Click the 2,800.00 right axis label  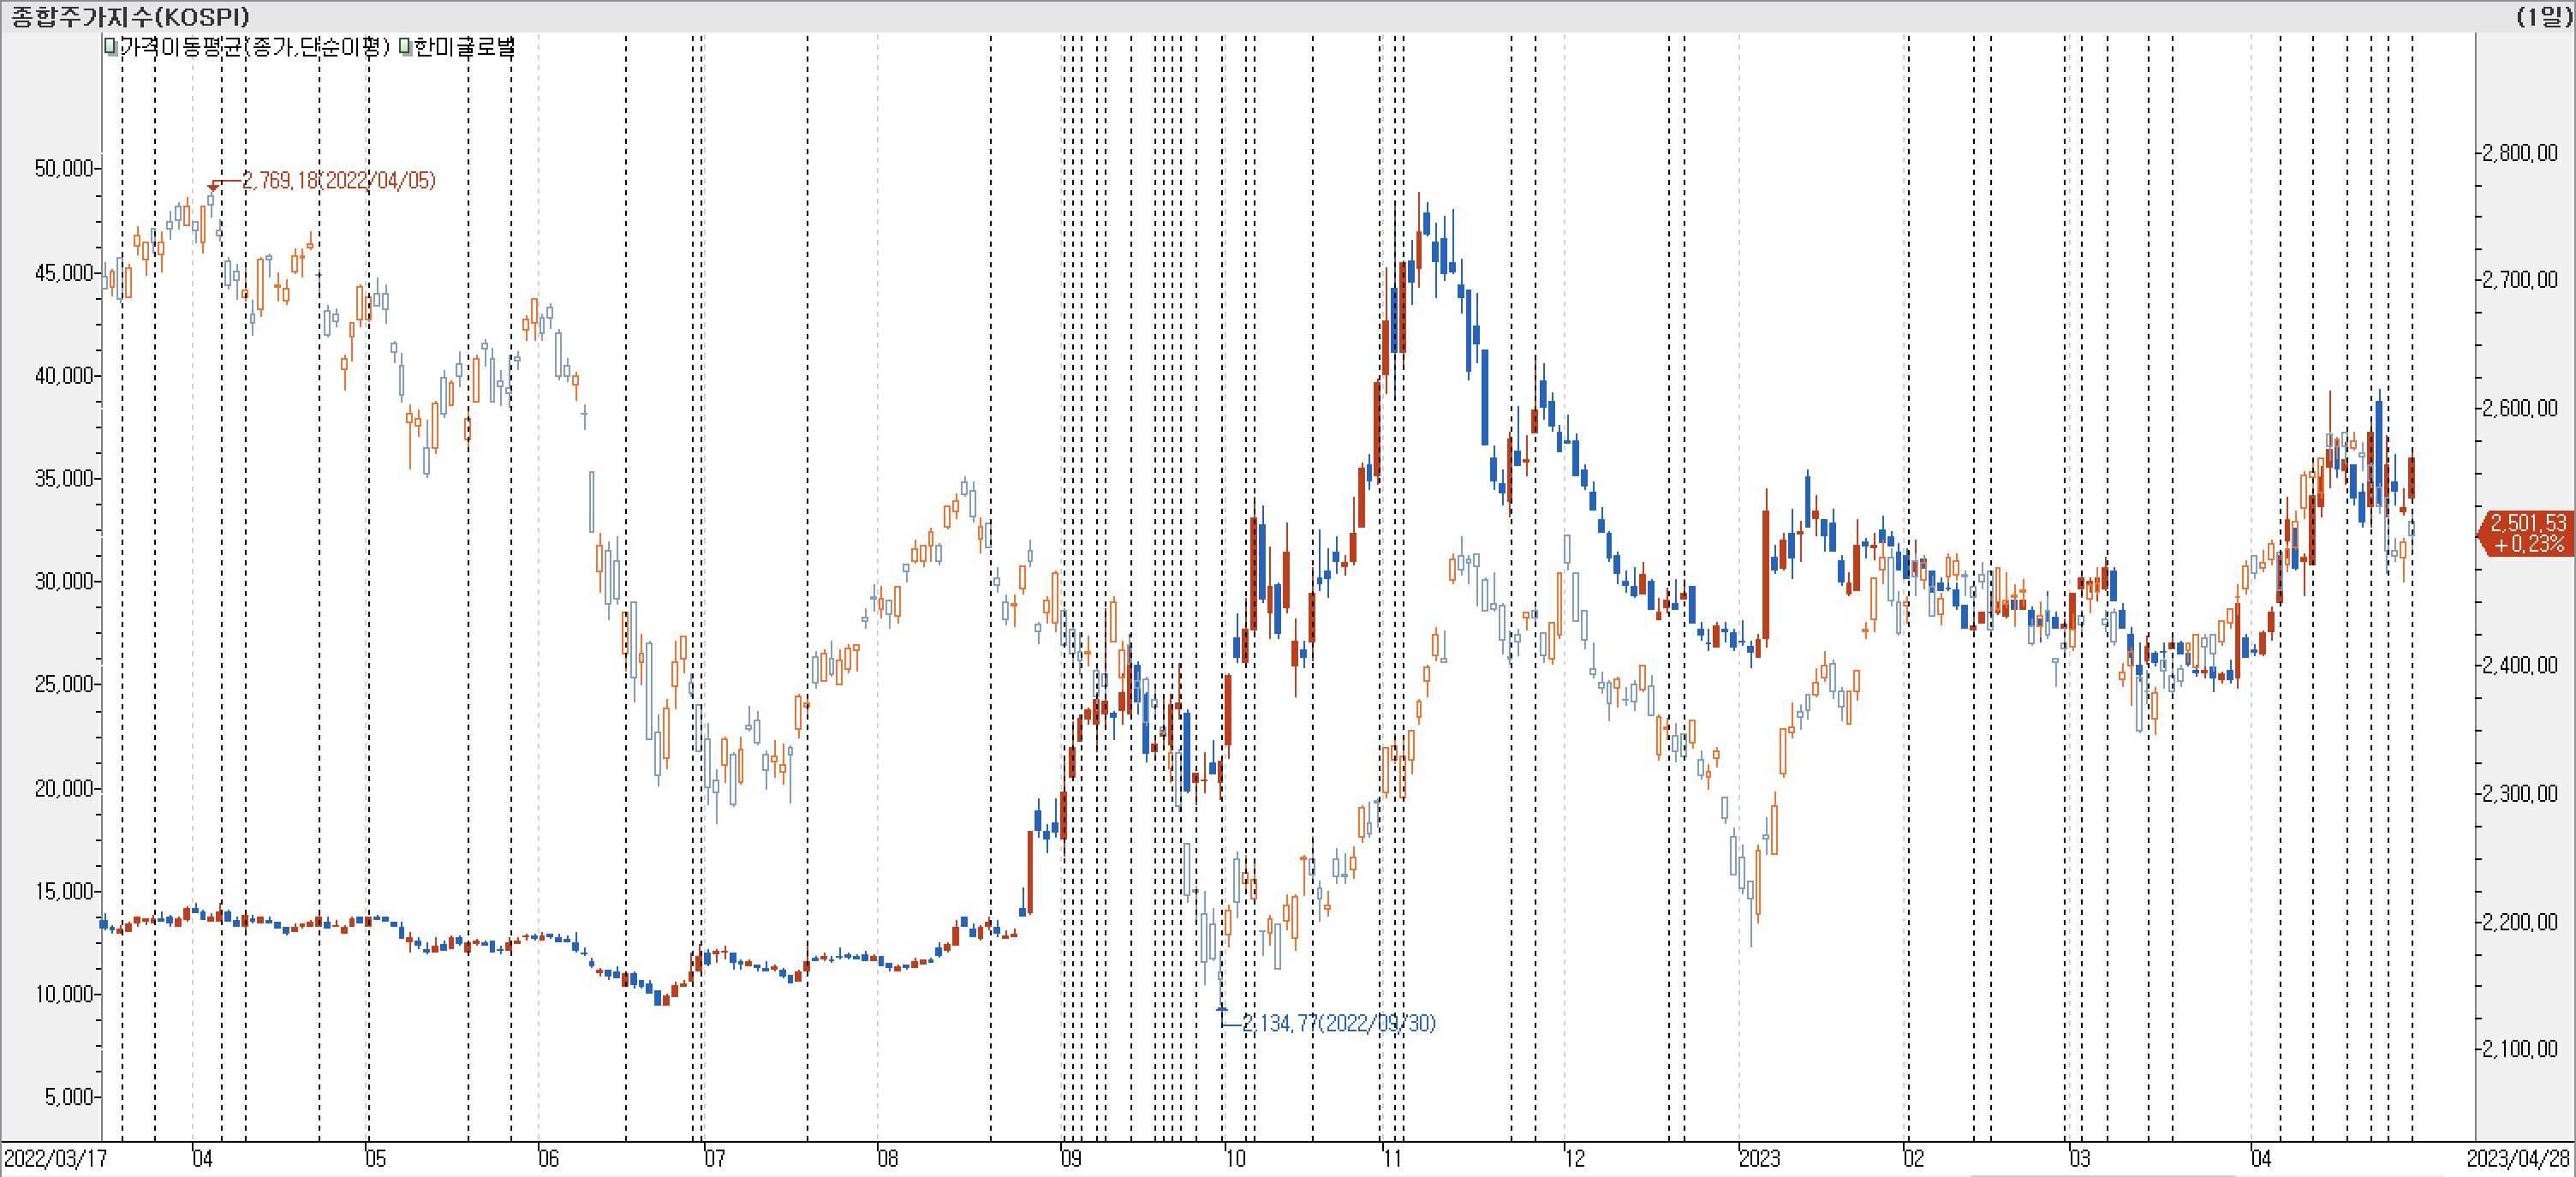click(x=2520, y=153)
